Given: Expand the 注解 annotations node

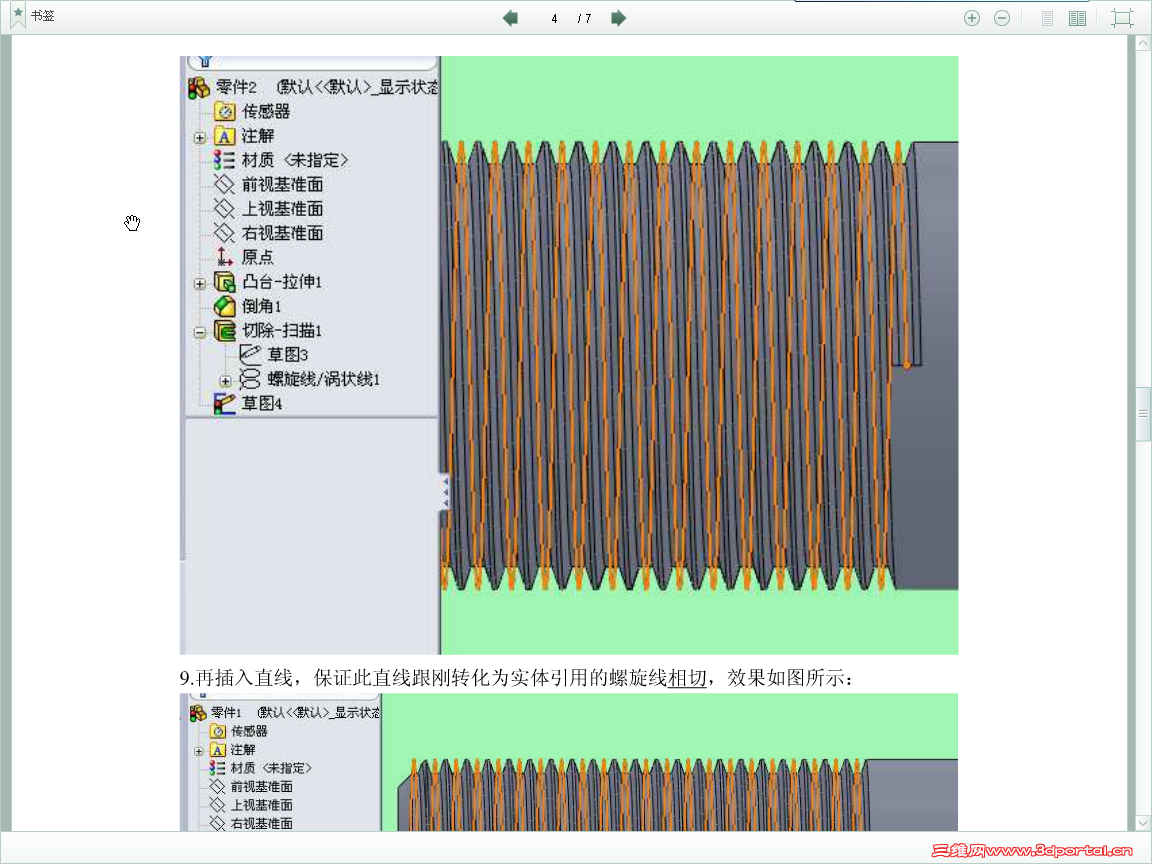Looking at the screenshot, I should pyautogui.click(x=199, y=136).
